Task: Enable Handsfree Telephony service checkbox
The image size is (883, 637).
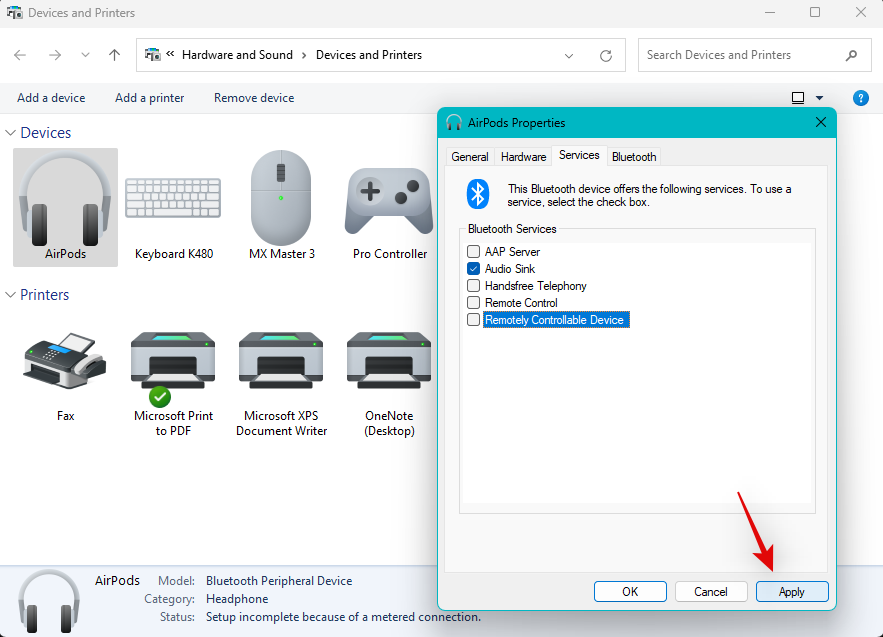Action: pyautogui.click(x=474, y=286)
